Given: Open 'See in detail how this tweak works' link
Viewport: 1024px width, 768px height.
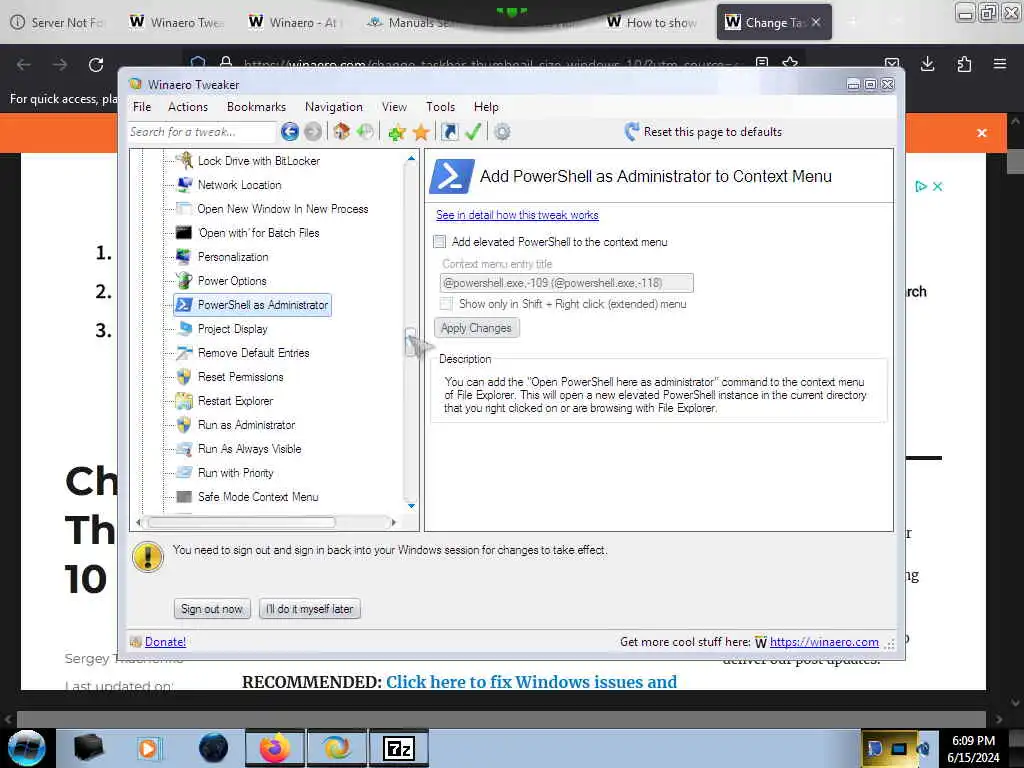Looking at the screenshot, I should click(517, 215).
